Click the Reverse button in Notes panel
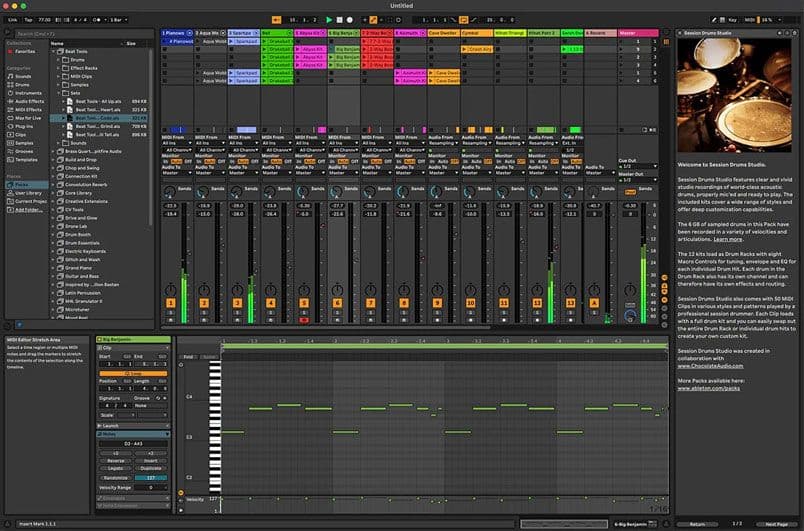 [x=115, y=461]
